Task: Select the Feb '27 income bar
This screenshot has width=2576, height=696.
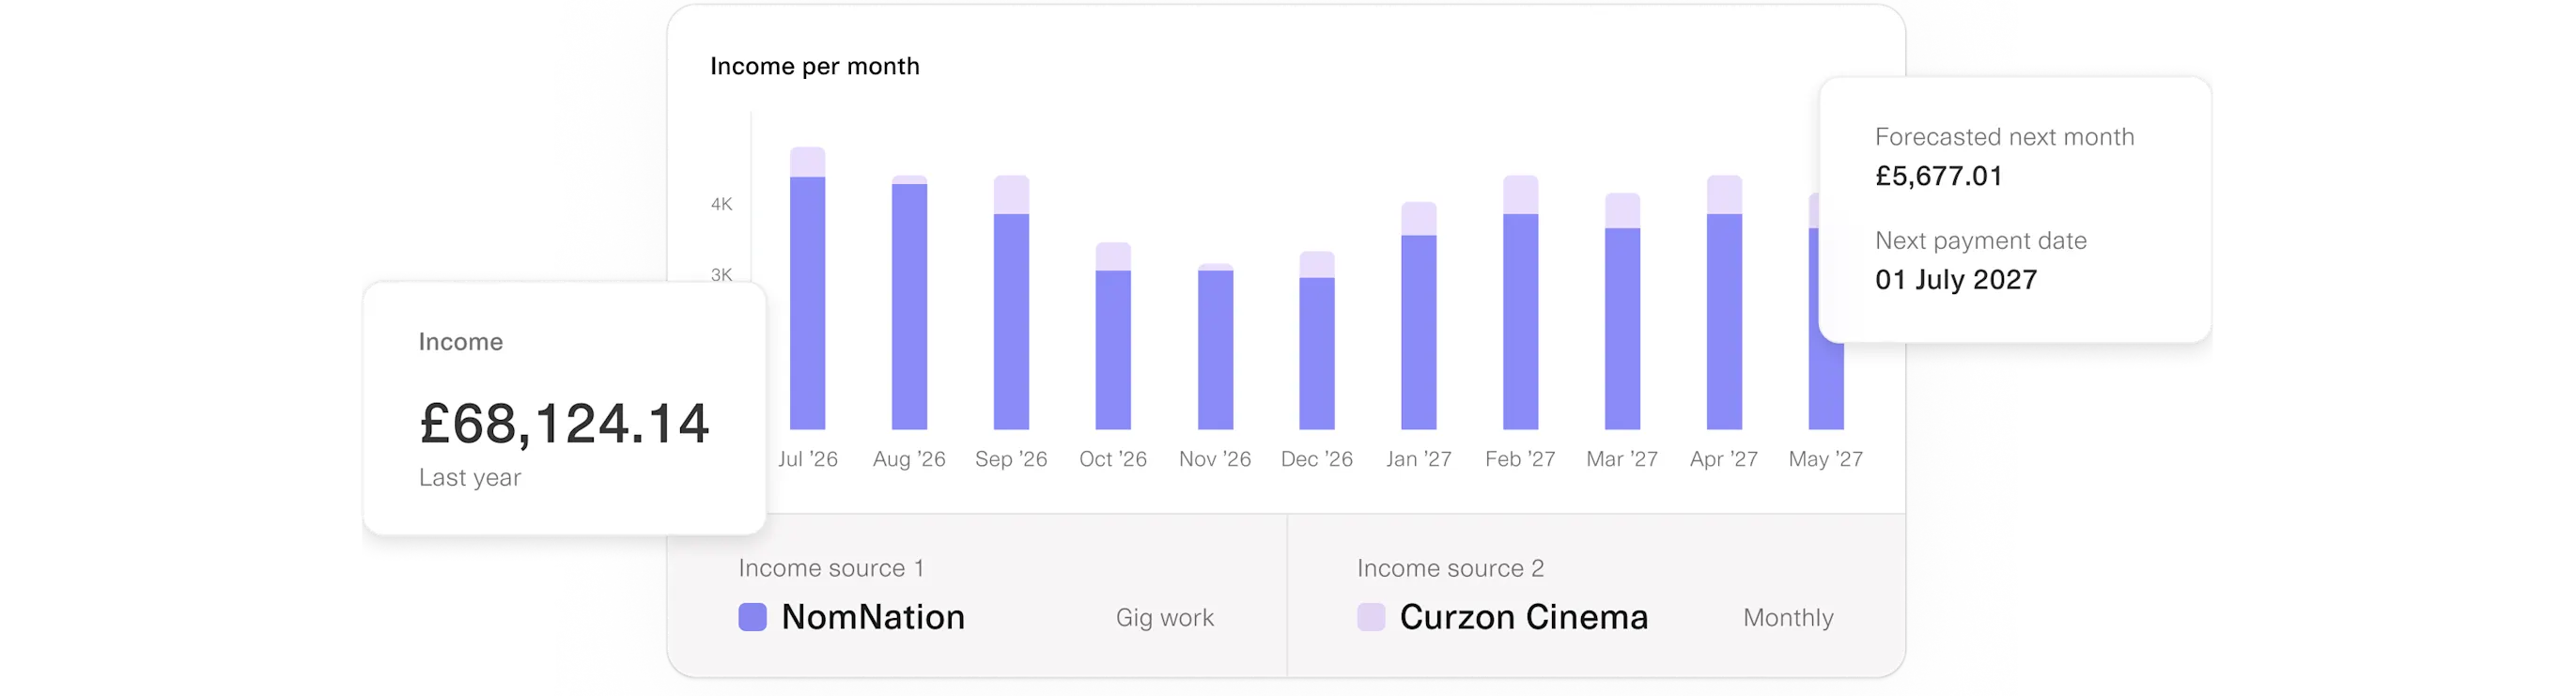Action: pyautogui.click(x=1521, y=302)
